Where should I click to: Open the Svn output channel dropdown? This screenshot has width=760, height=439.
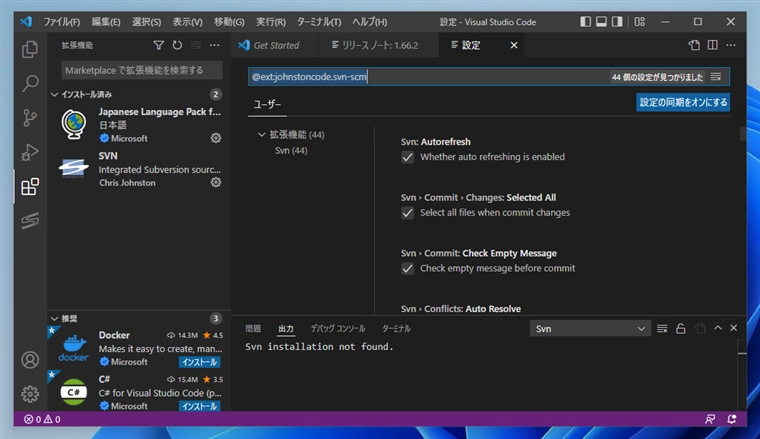pyautogui.click(x=590, y=329)
